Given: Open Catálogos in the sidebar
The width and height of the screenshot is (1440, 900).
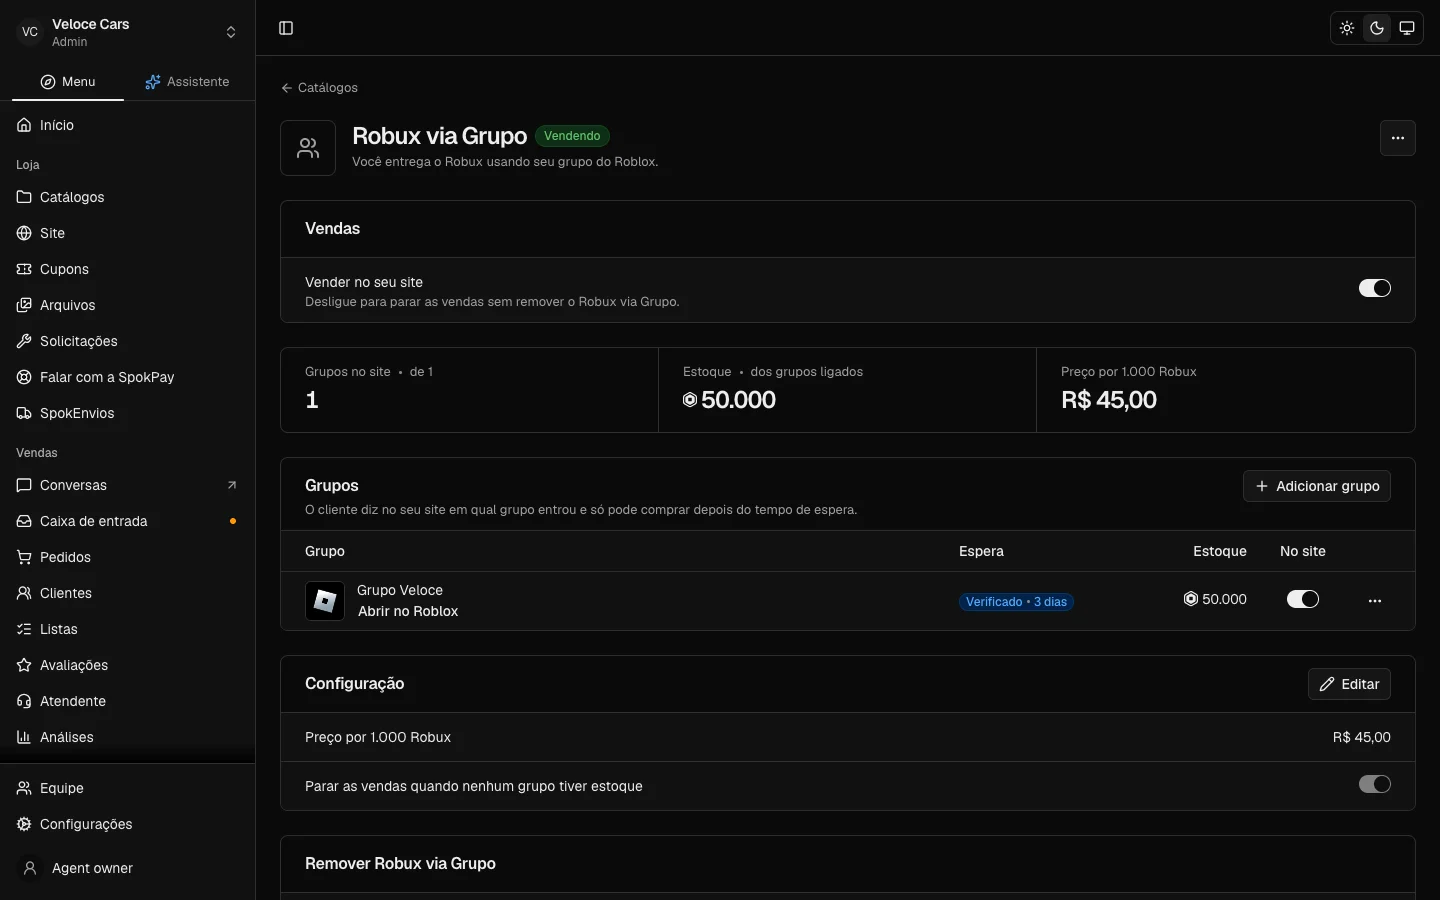Looking at the screenshot, I should tap(127, 197).
